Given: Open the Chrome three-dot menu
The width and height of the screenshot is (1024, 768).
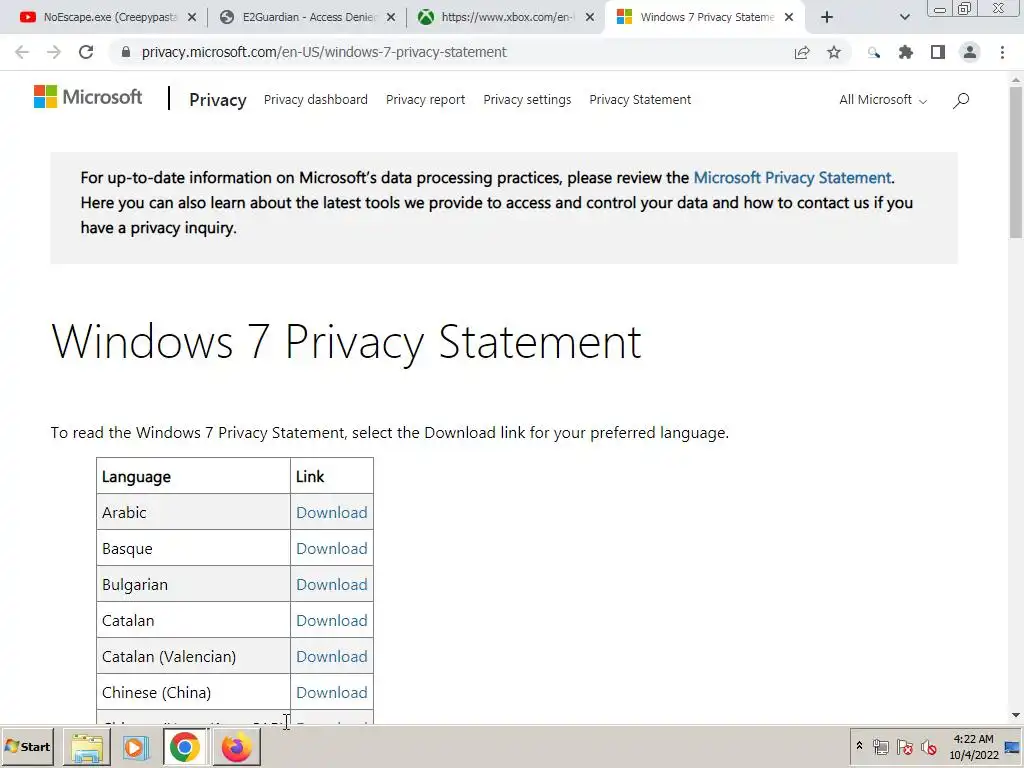Looking at the screenshot, I should pos(1002,52).
